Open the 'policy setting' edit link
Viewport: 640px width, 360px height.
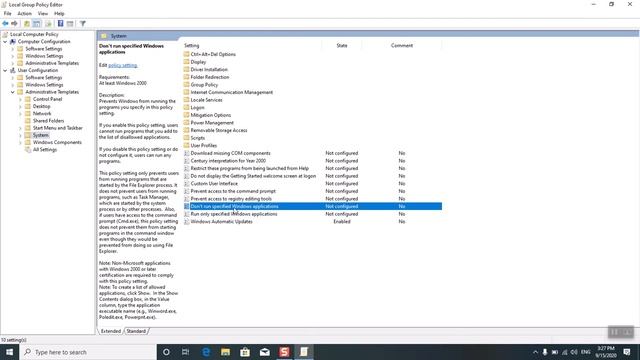(x=122, y=65)
